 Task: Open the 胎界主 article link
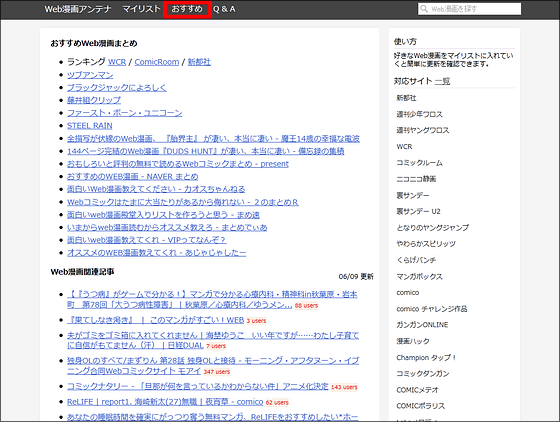pyautogui.click(x=213, y=139)
